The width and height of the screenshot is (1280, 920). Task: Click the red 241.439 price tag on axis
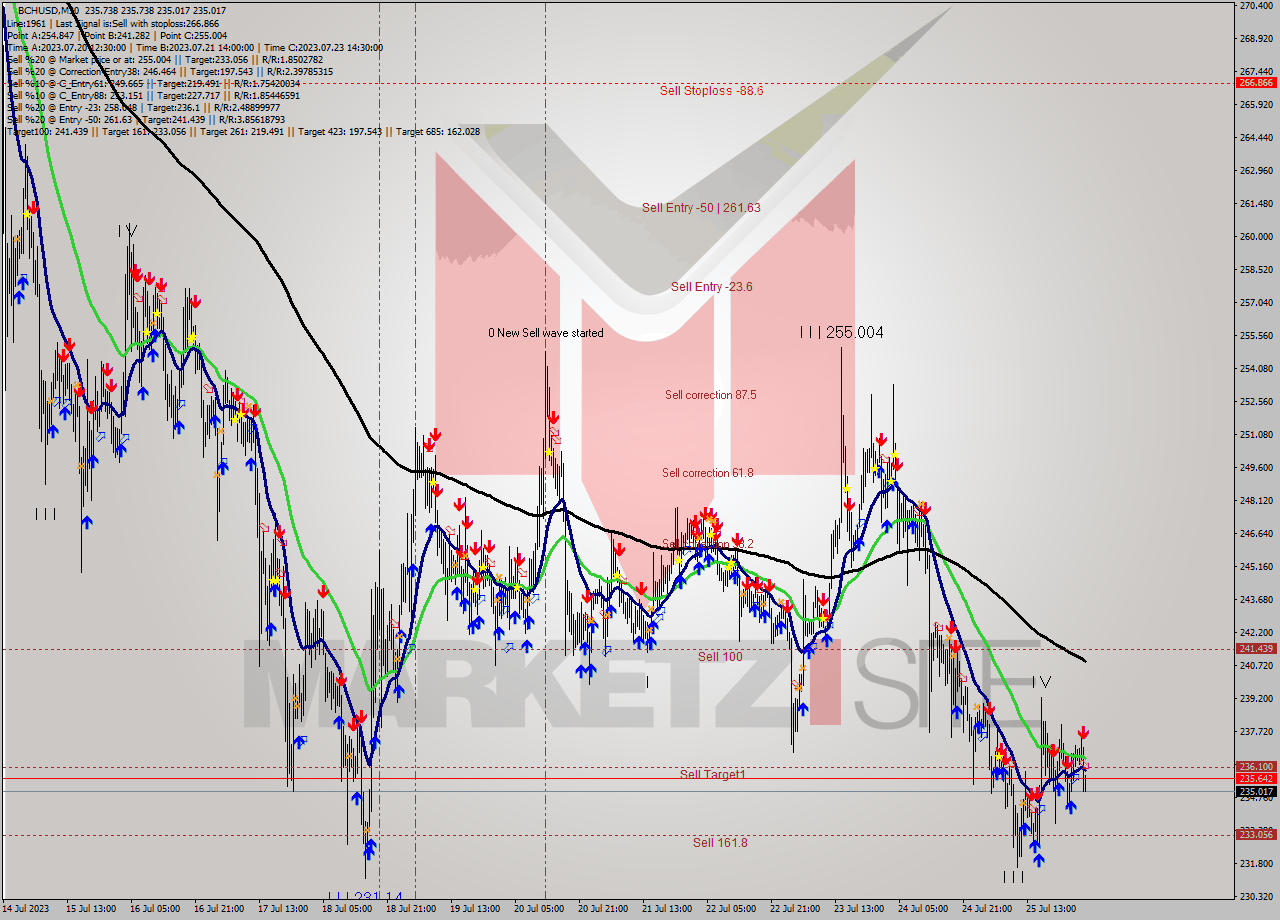pyautogui.click(x=1255, y=649)
